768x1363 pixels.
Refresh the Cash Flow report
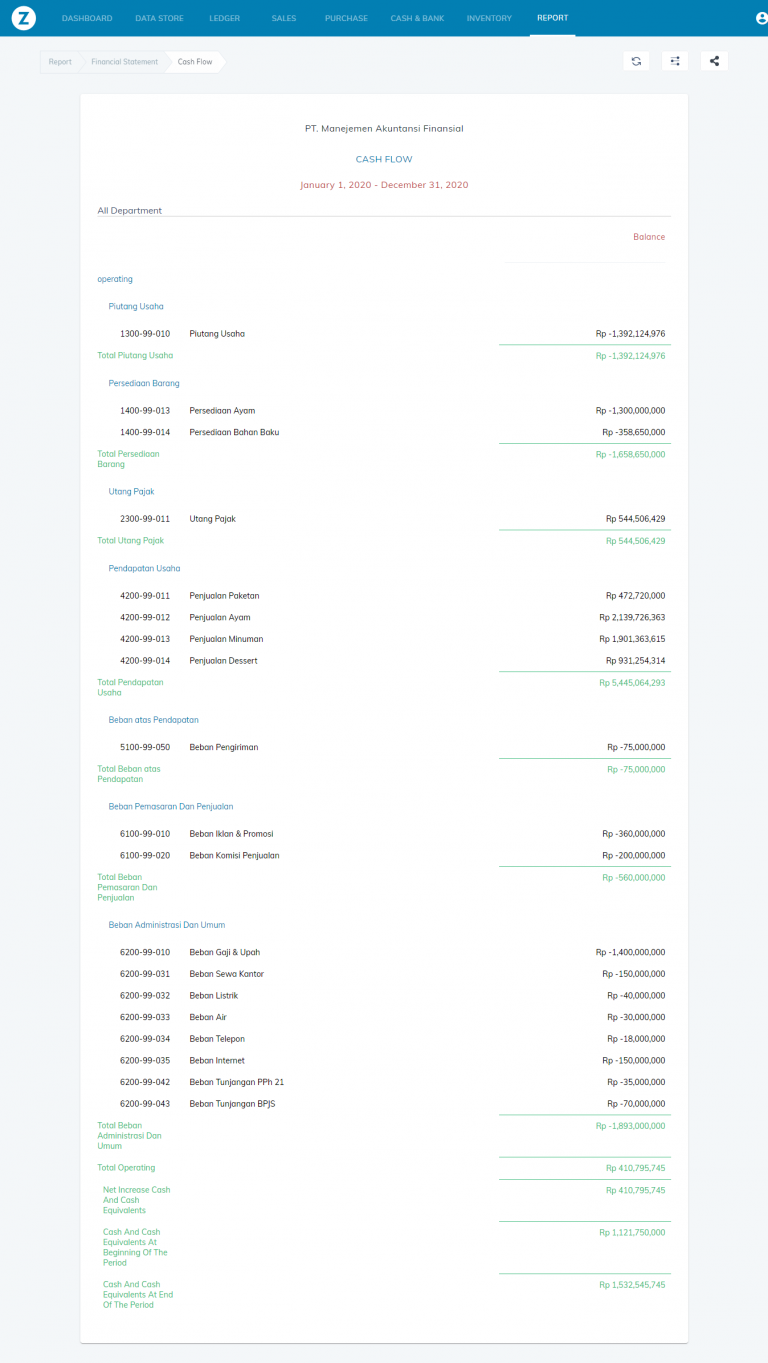pos(636,61)
